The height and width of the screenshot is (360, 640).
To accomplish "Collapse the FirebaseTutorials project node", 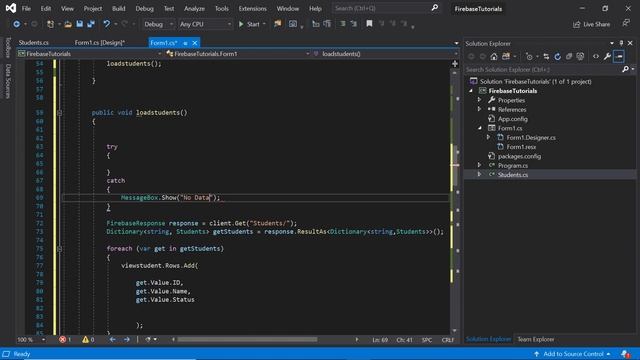I will [471, 91].
